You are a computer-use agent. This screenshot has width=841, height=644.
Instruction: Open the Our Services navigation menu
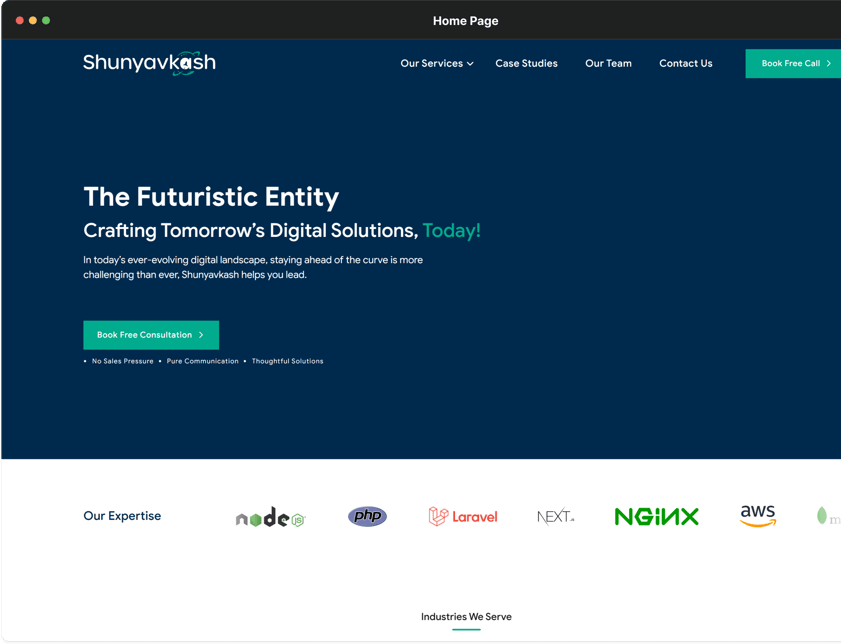click(431, 63)
